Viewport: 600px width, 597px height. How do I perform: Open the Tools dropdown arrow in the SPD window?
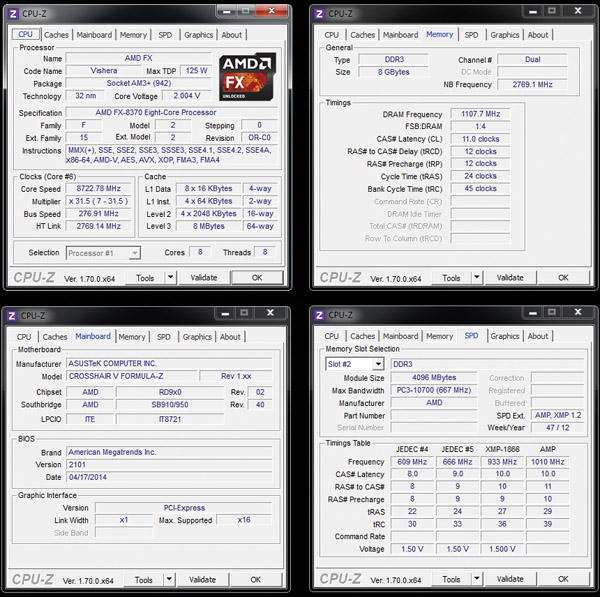pyautogui.click(x=477, y=579)
